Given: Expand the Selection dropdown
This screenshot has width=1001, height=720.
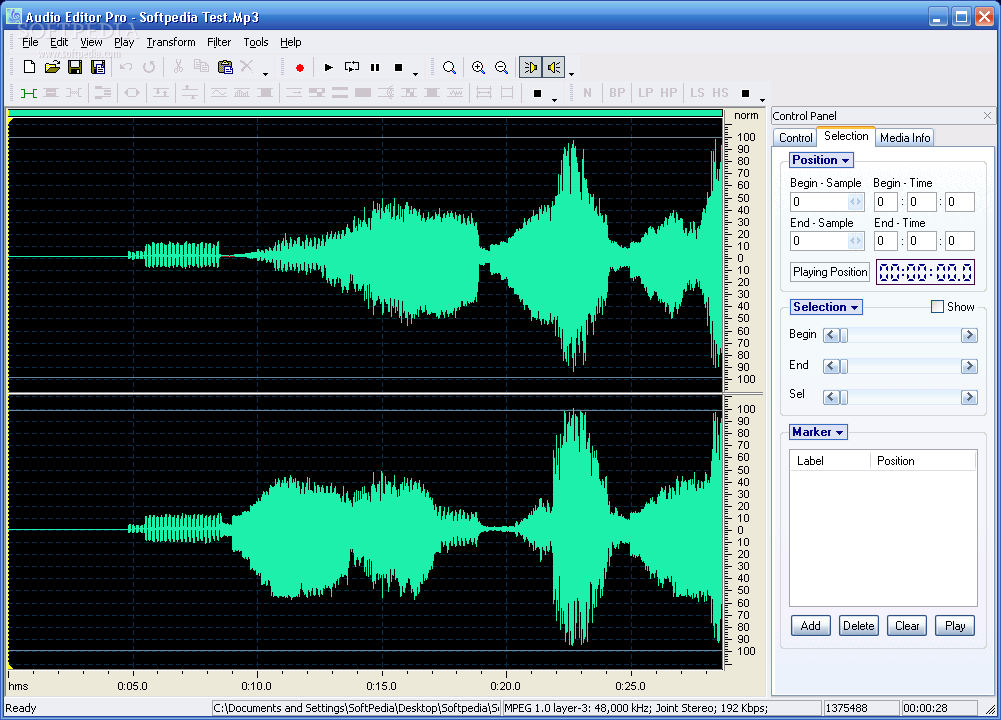Looking at the screenshot, I should click(826, 306).
